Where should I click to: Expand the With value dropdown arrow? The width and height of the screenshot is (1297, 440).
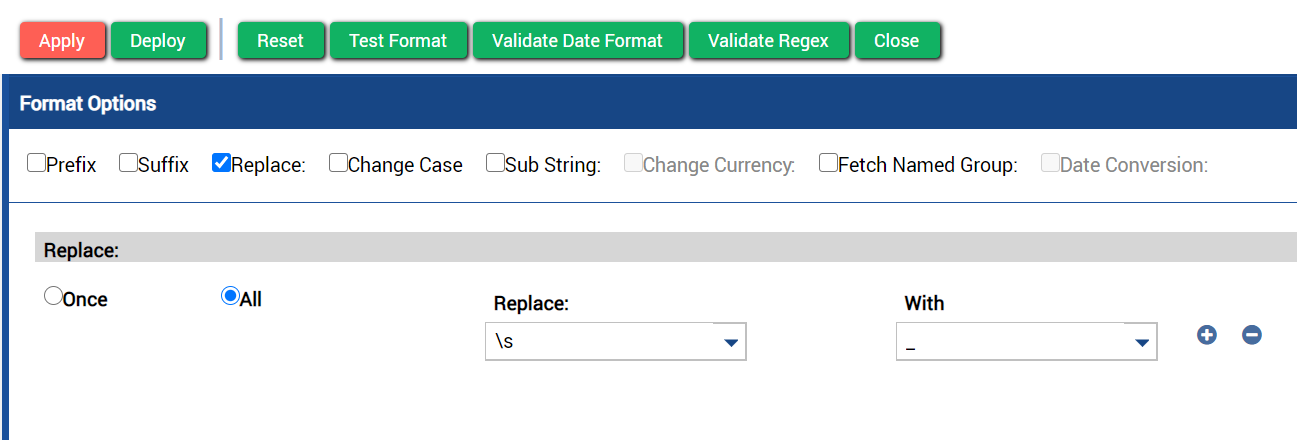(1142, 342)
